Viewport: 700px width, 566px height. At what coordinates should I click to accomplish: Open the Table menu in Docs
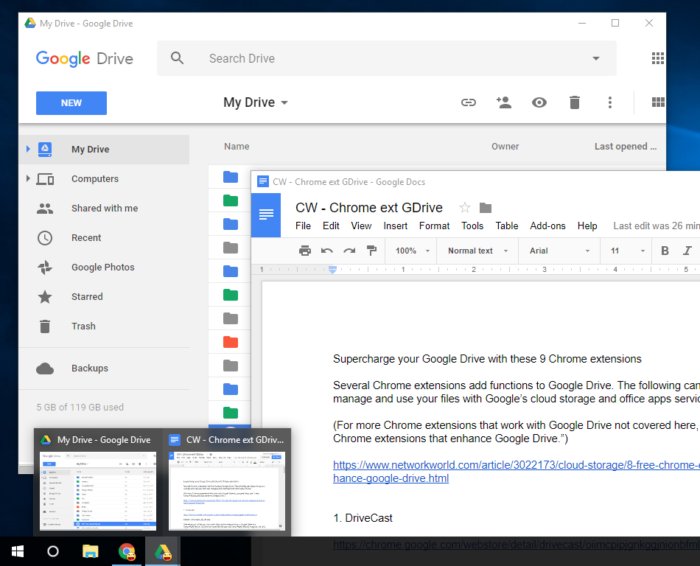(507, 226)
